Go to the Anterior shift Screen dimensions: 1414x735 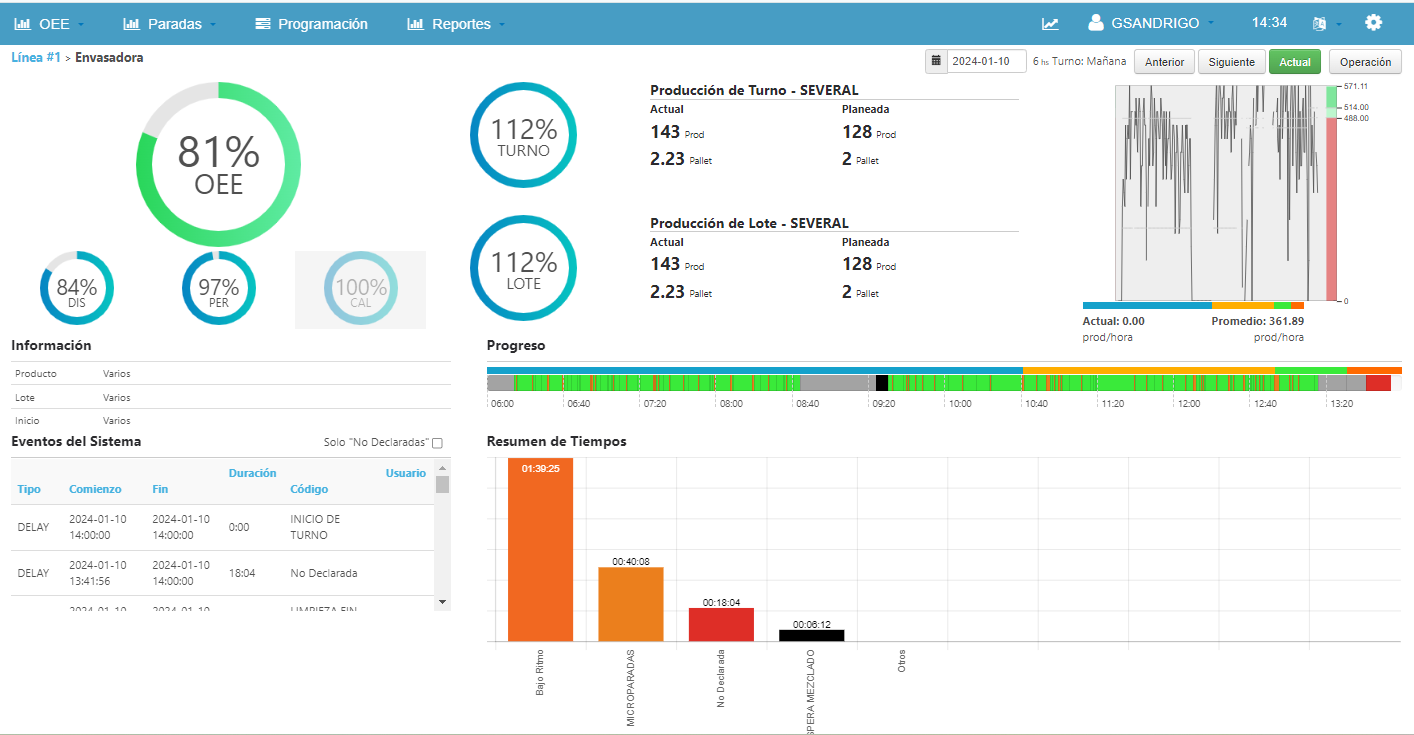click(x=1164, y=62)
